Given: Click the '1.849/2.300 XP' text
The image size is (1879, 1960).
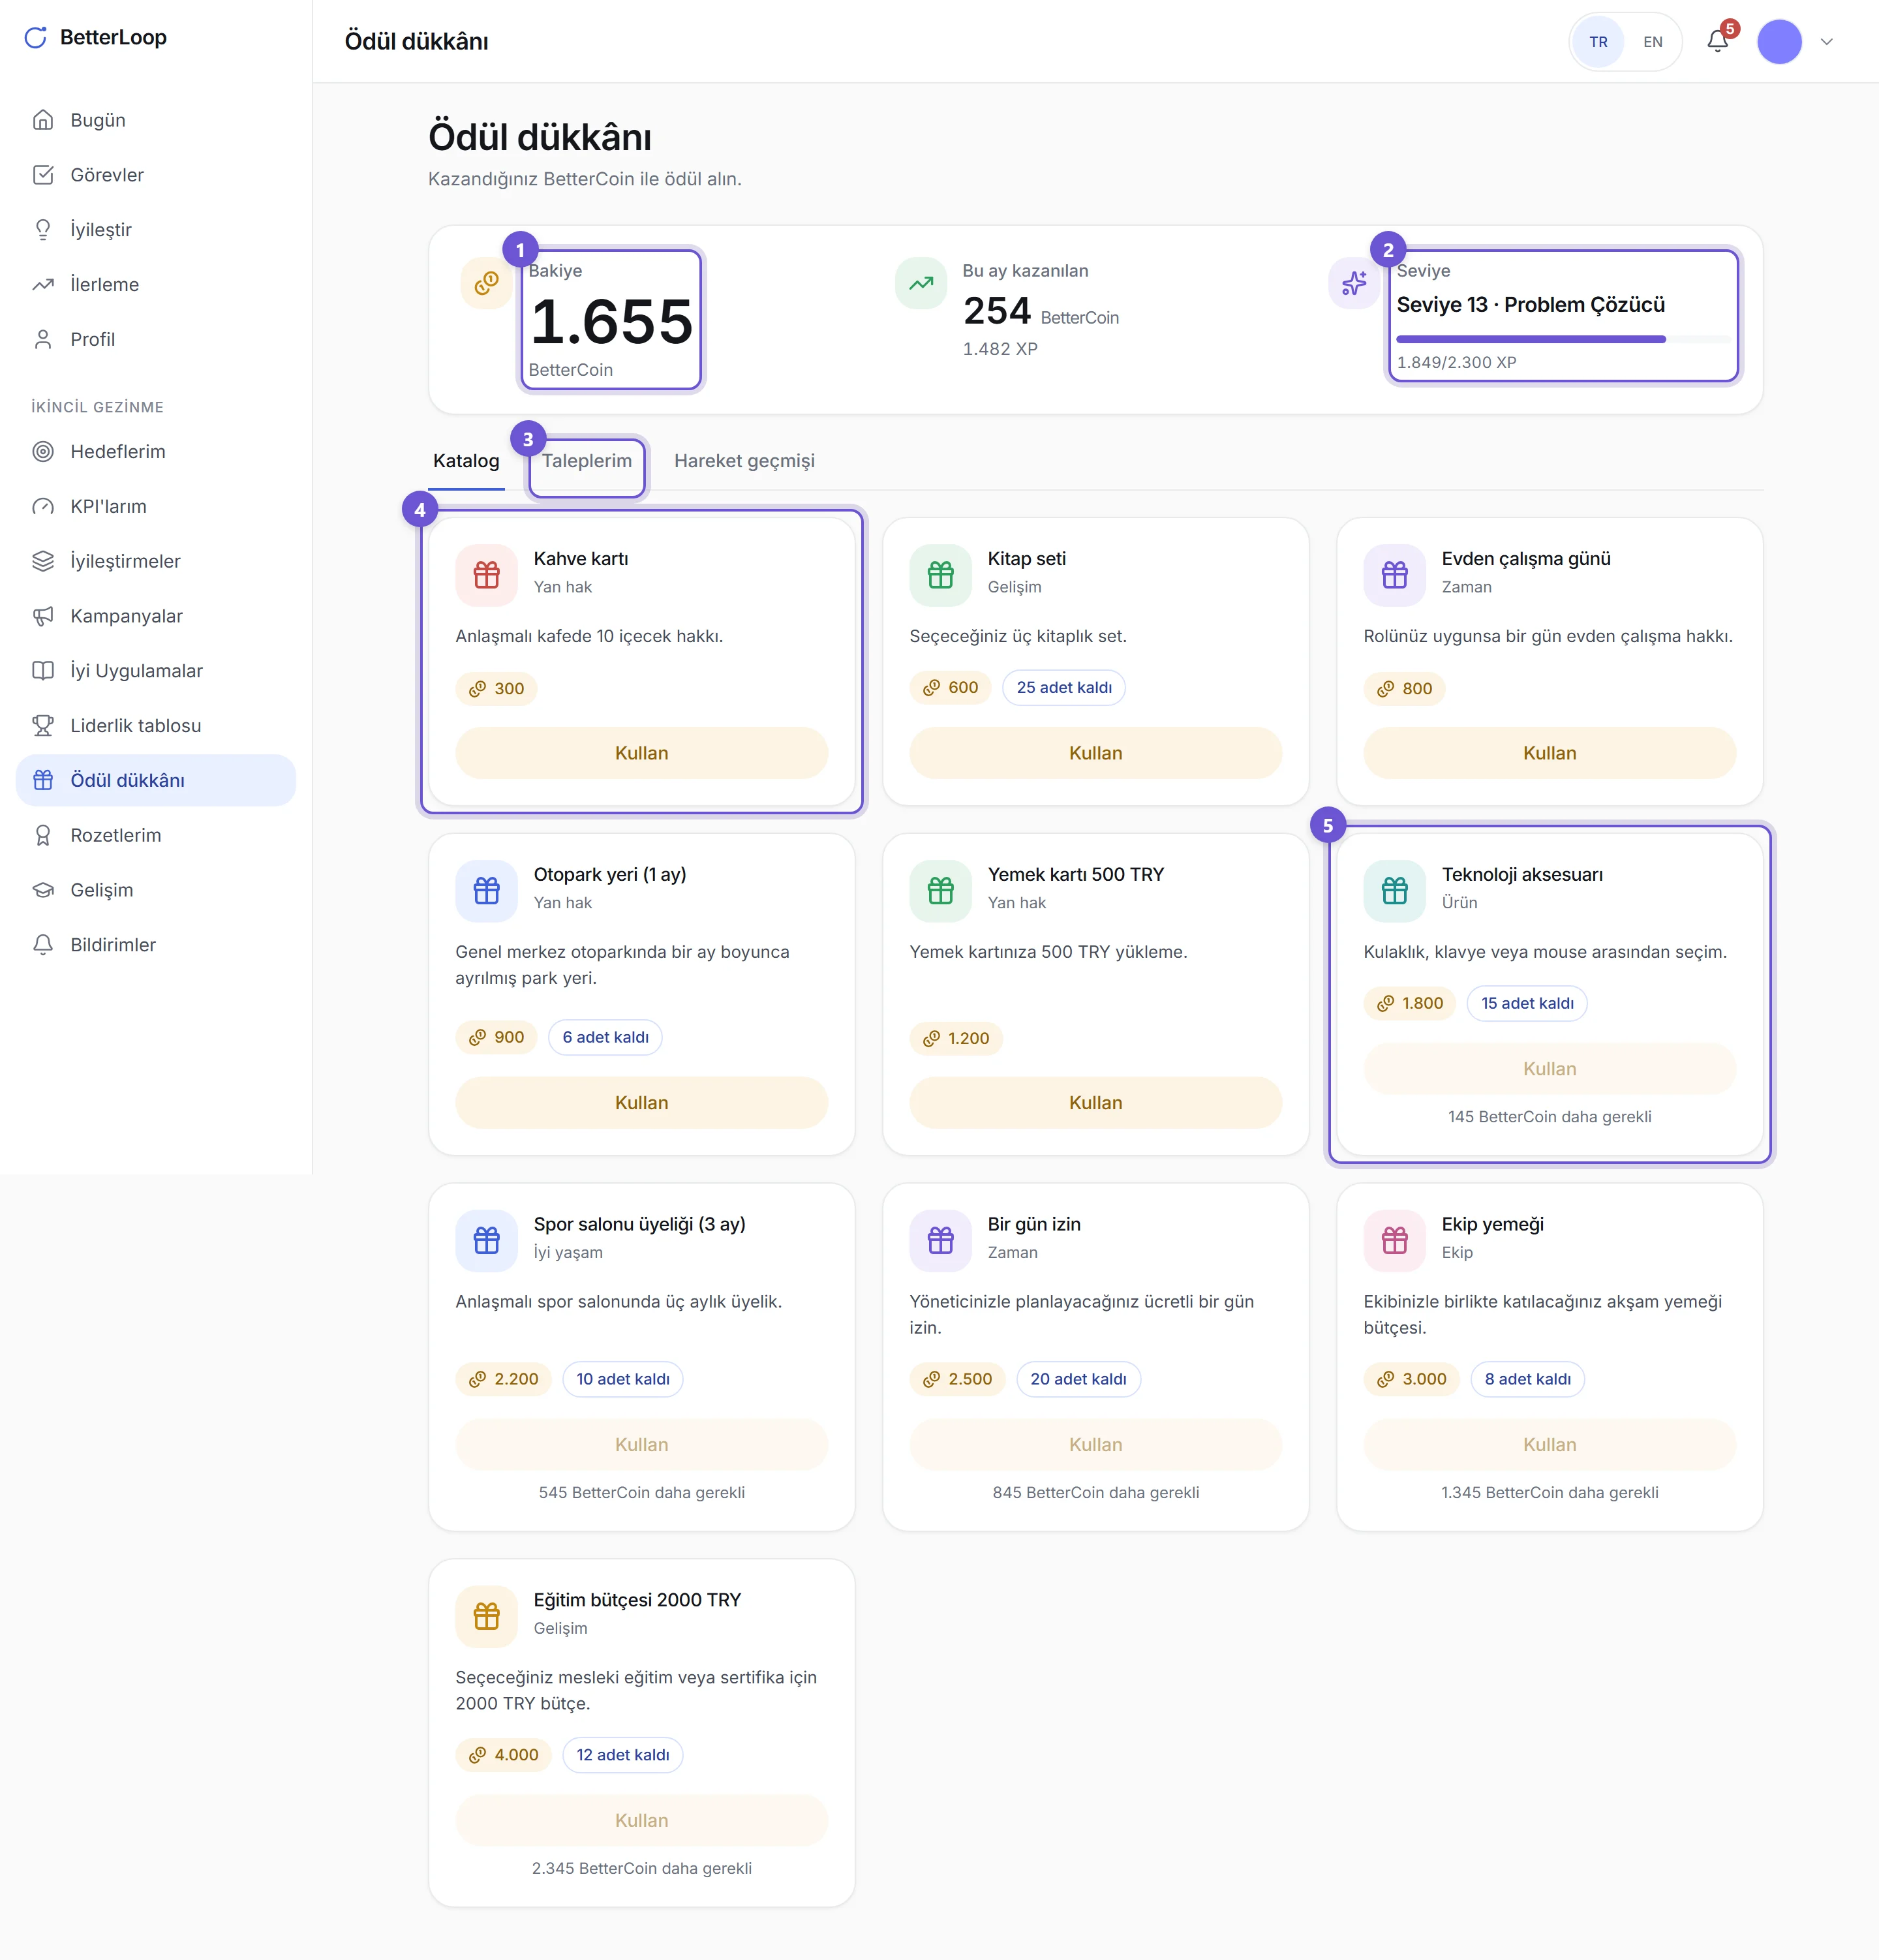Looking at the screenshot, I should (x=1457, y=362).
